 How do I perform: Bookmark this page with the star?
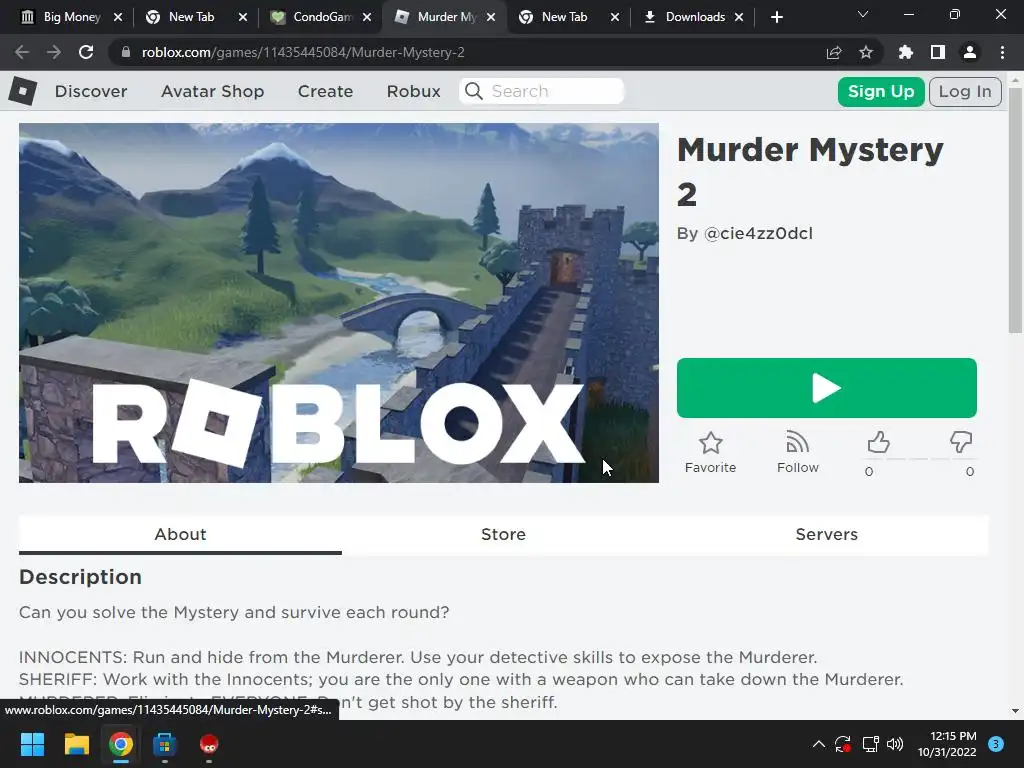pyautogui.click(x=866, y=52)
